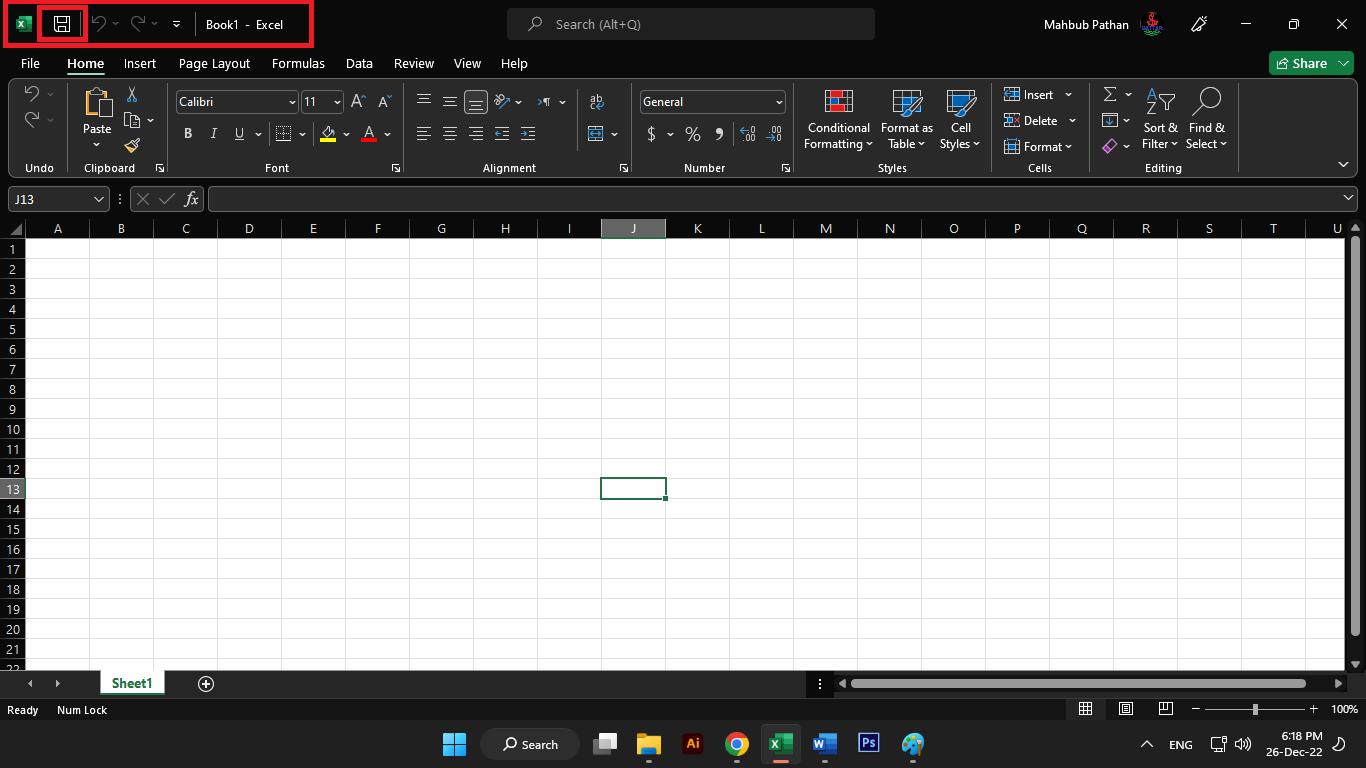The image size is (1366, 768).
Task: Click Insert cells button
Action: click(x=1029, y=95)
